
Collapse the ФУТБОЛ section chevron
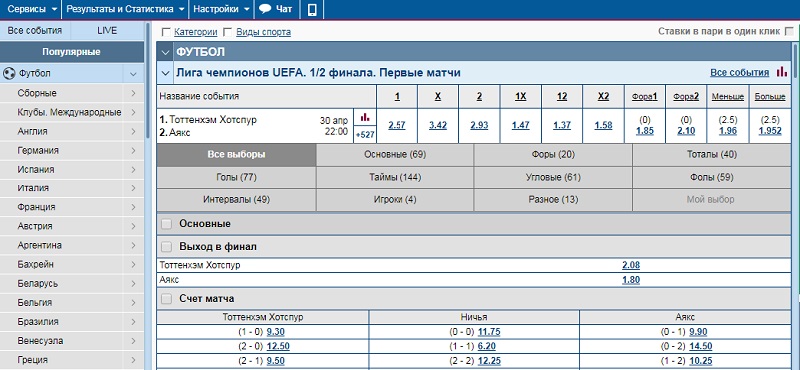tap(165, 52)
